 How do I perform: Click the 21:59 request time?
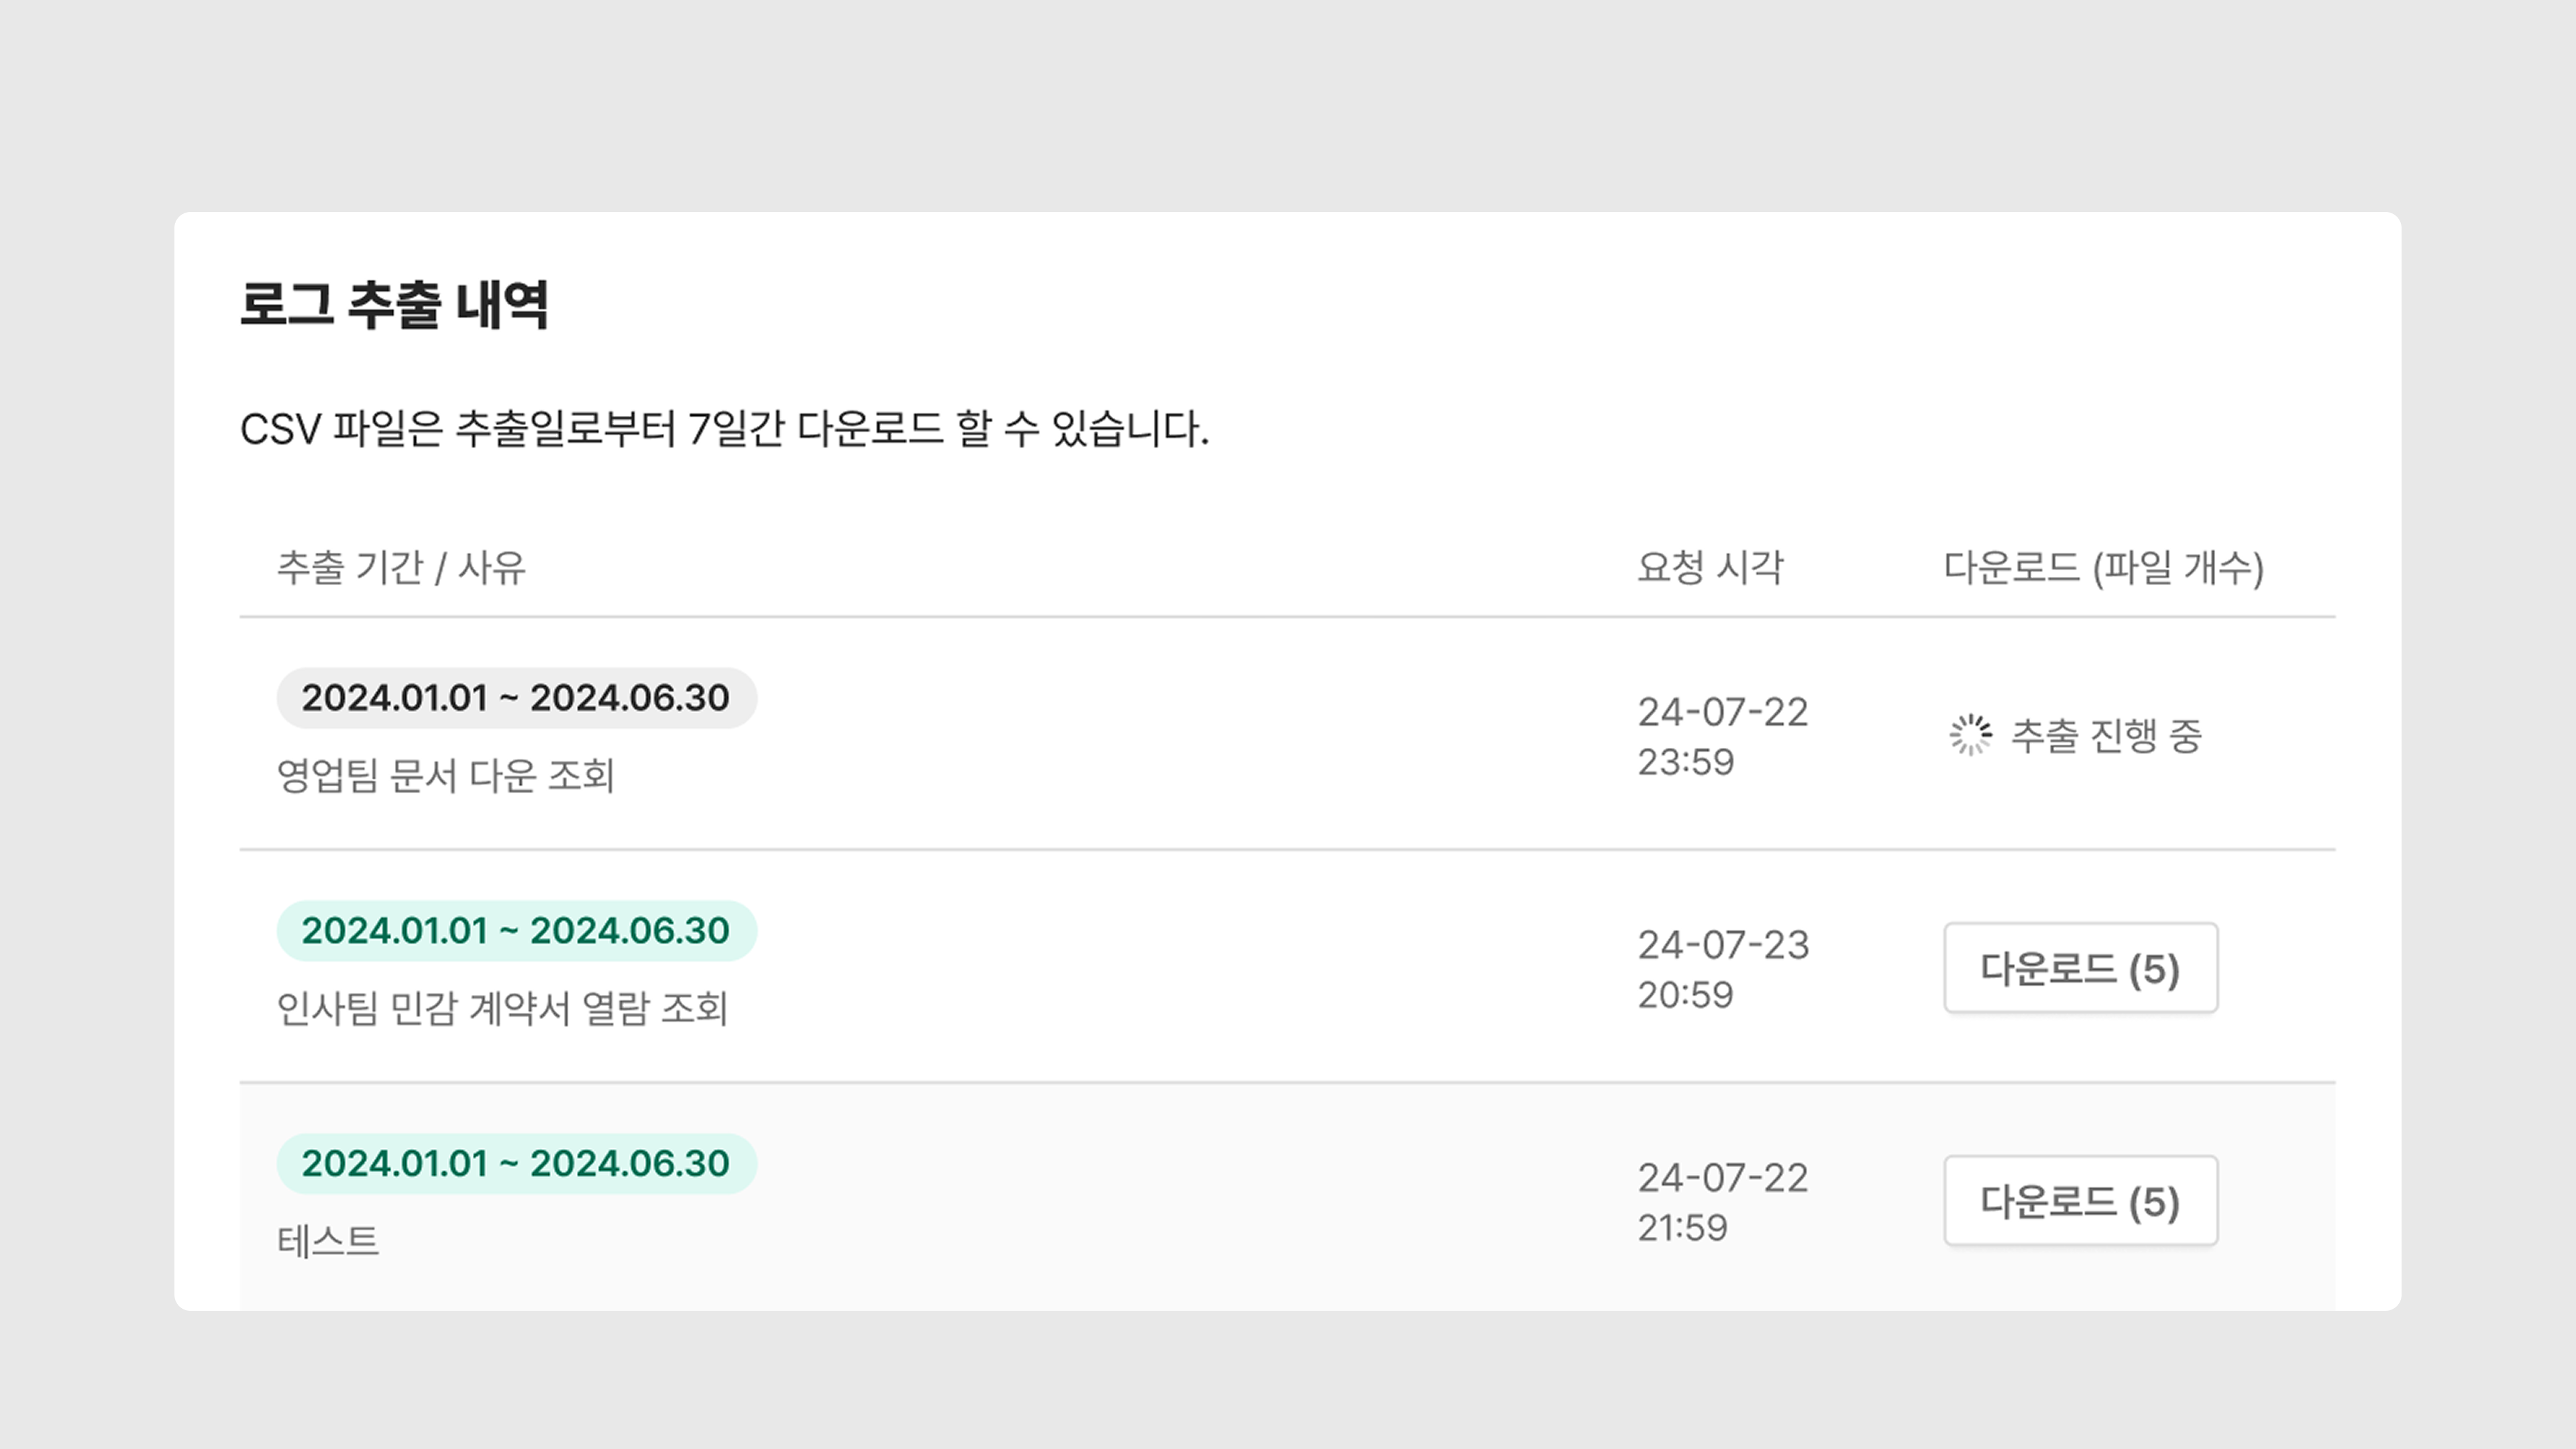(1683, 1228)
